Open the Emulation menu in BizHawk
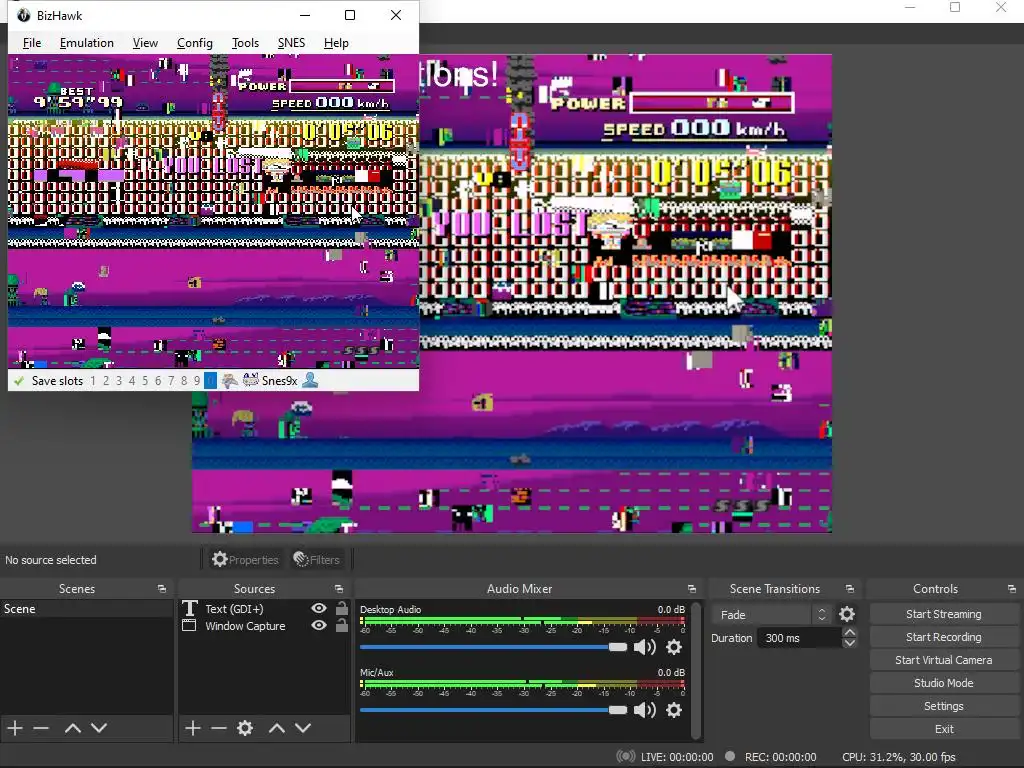Viewport: 1024px width, 768px height. tap(86, 43)
